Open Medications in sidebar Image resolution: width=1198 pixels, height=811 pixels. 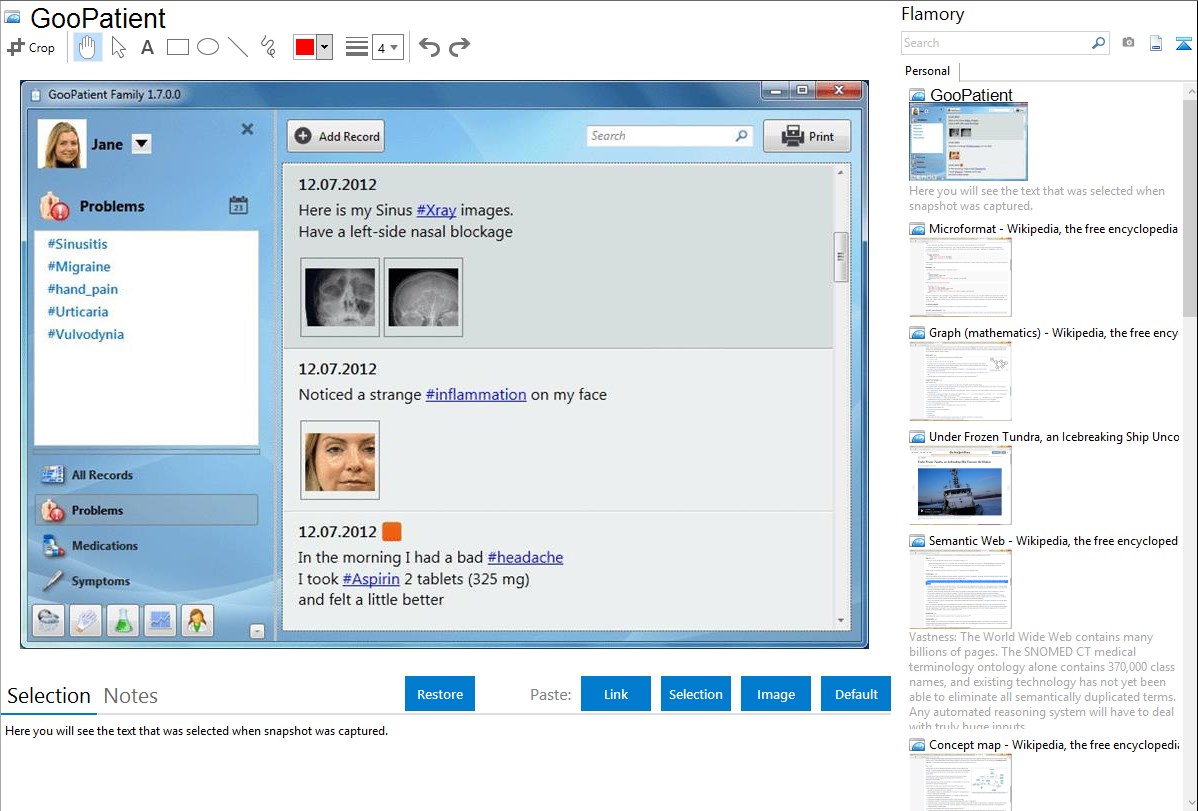click(x=146, y=545)
